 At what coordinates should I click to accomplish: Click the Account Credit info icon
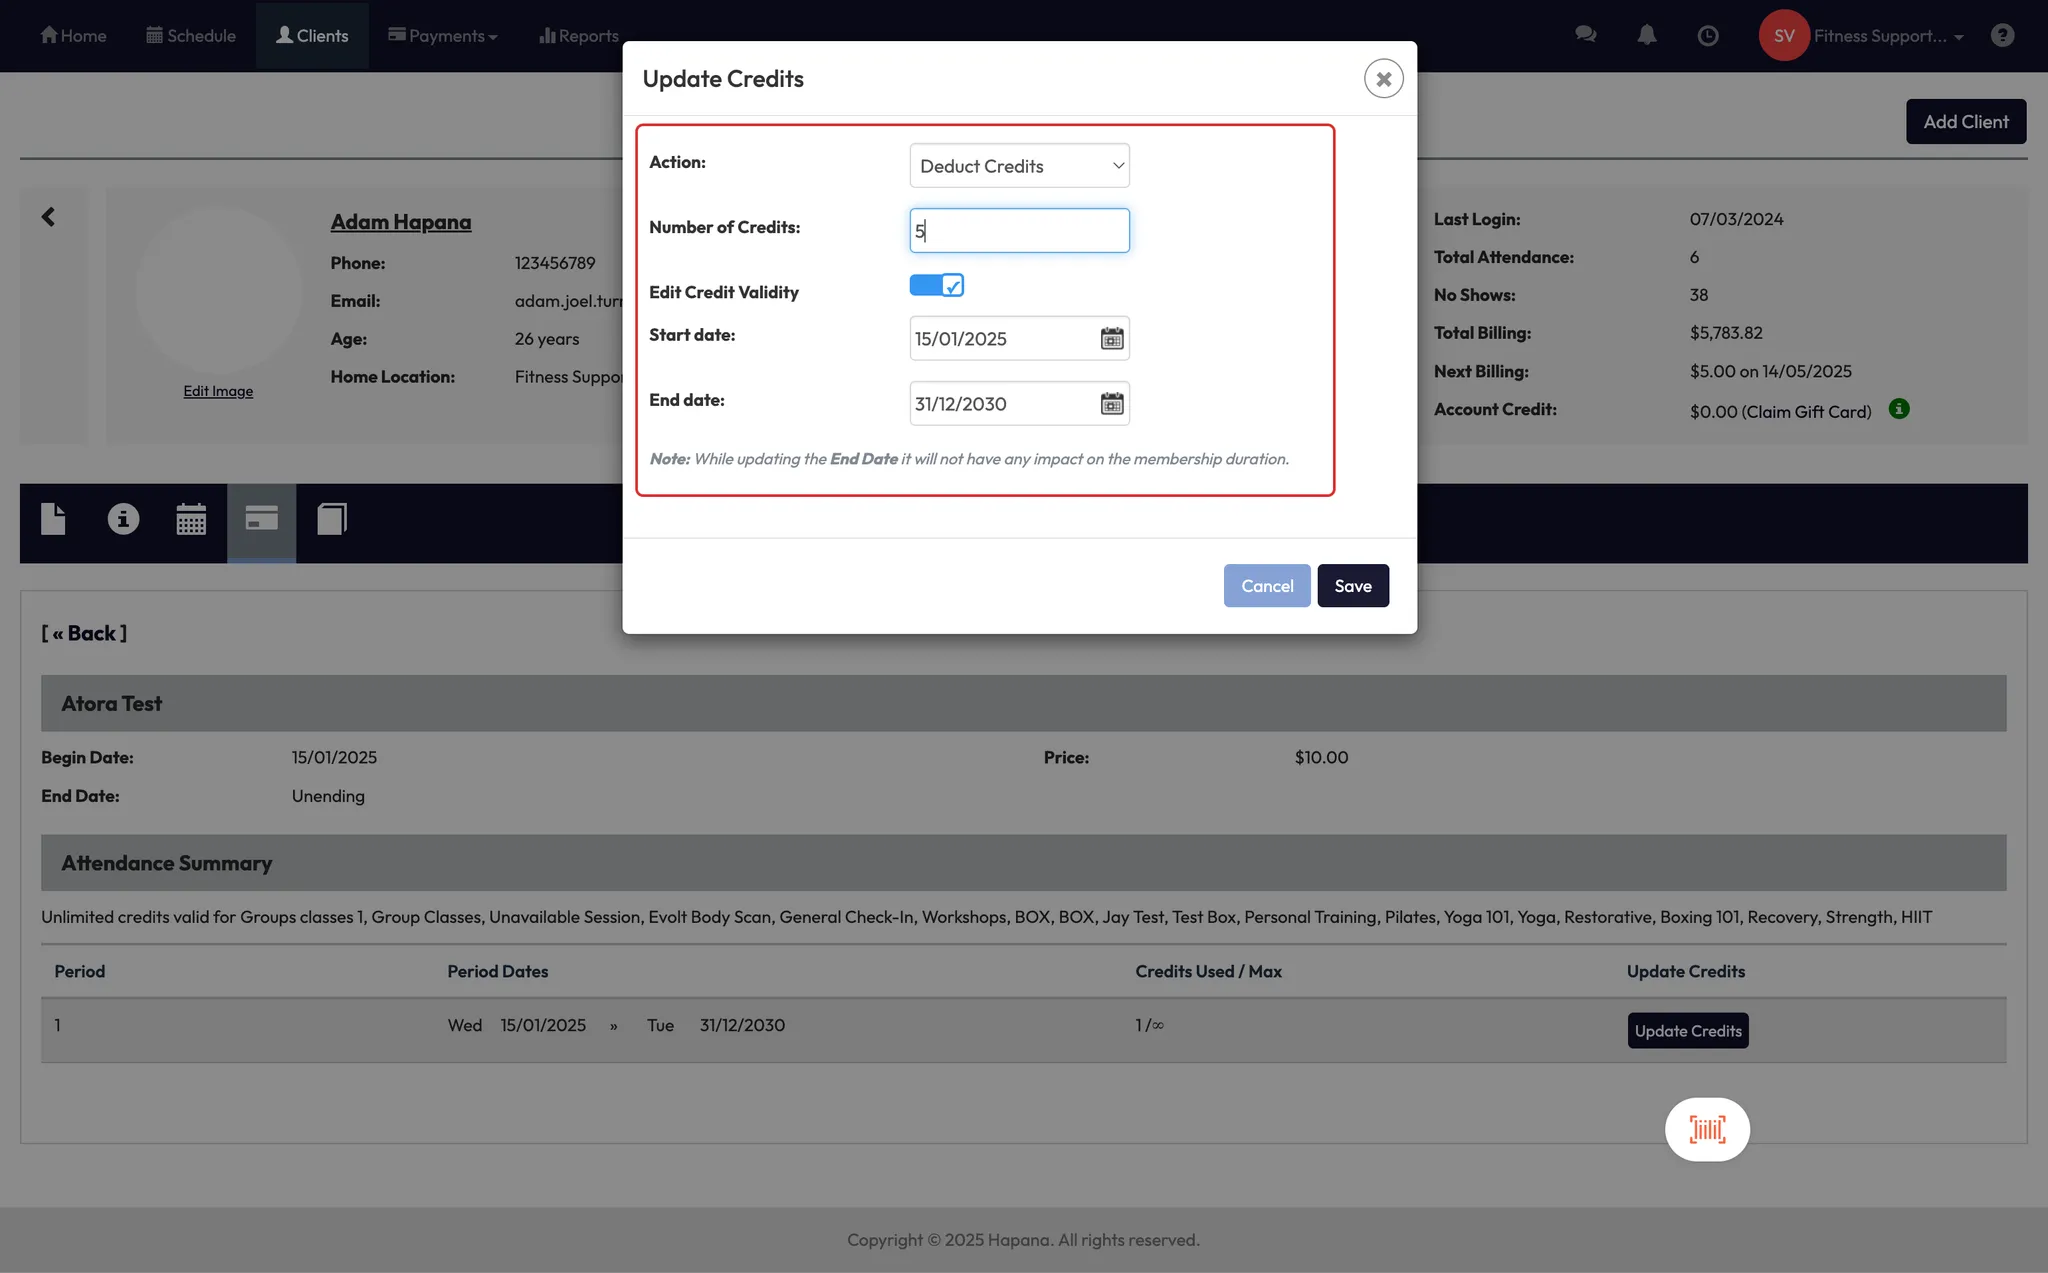pos(1899,409)
